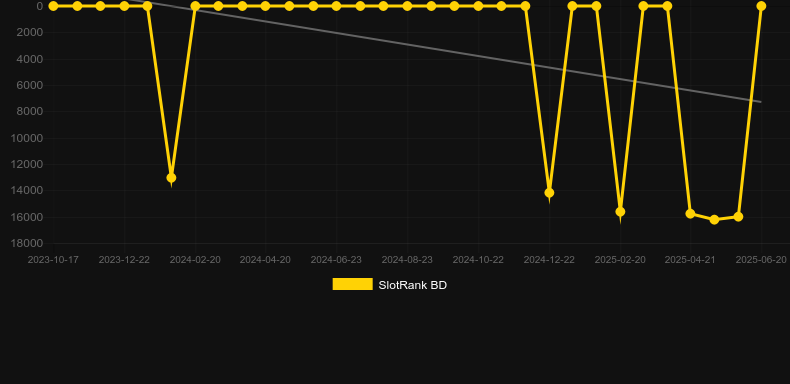The width and height of the screenshot is (790, 384).
Task: Select the low point at 2025-04-21
Action: (690, 214)
